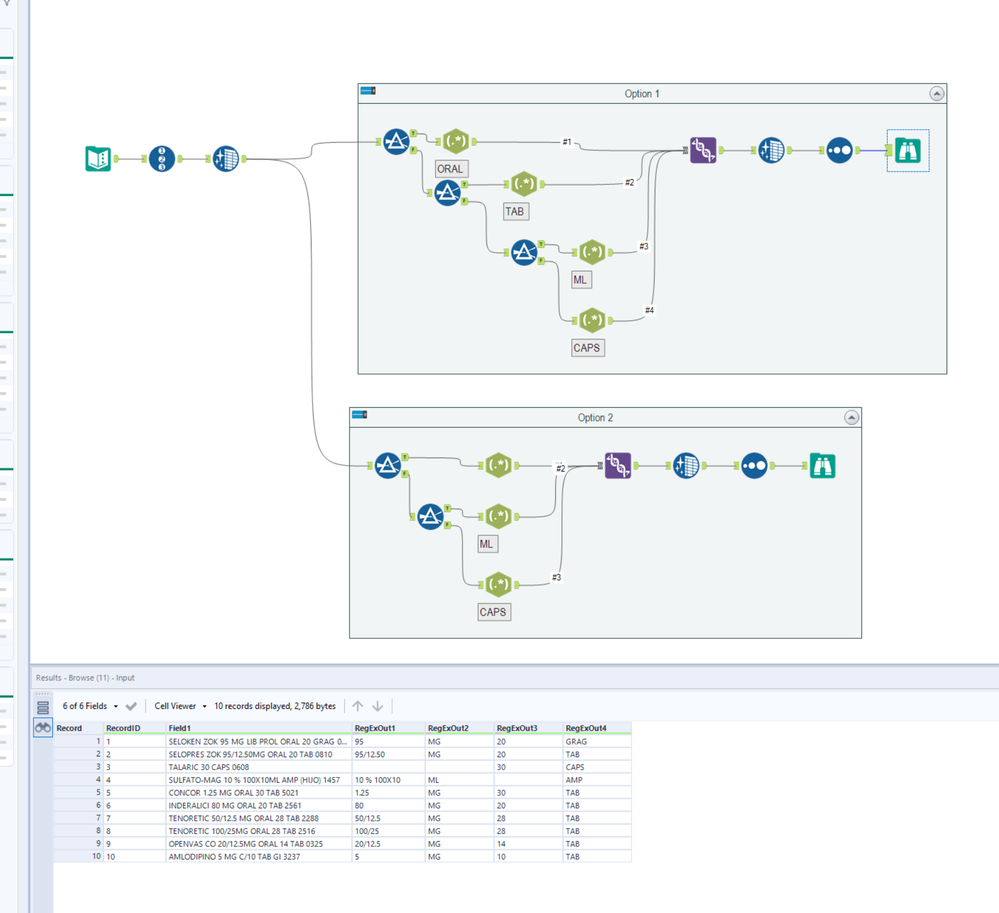The image size is (999, 913).
Task: Select the GRAG cell in RegExOut4
Action: click(x=598, y=742)
